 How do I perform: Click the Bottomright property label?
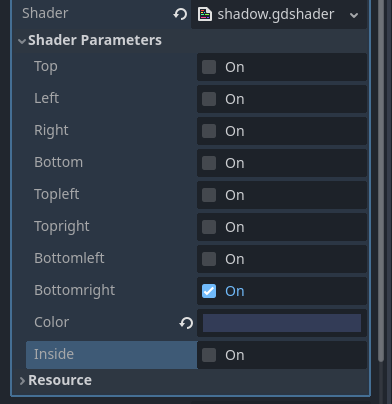(x=75, y=290)
